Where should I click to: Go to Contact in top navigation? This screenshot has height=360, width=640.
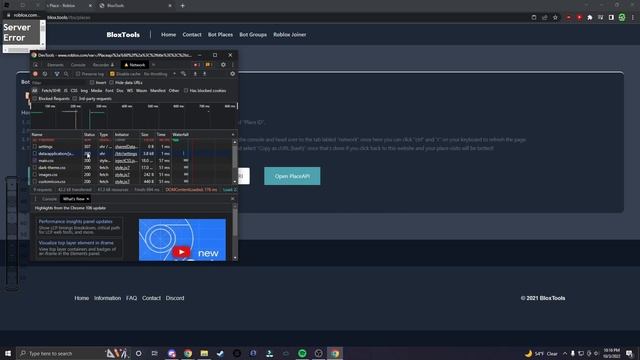coord(192,35)
